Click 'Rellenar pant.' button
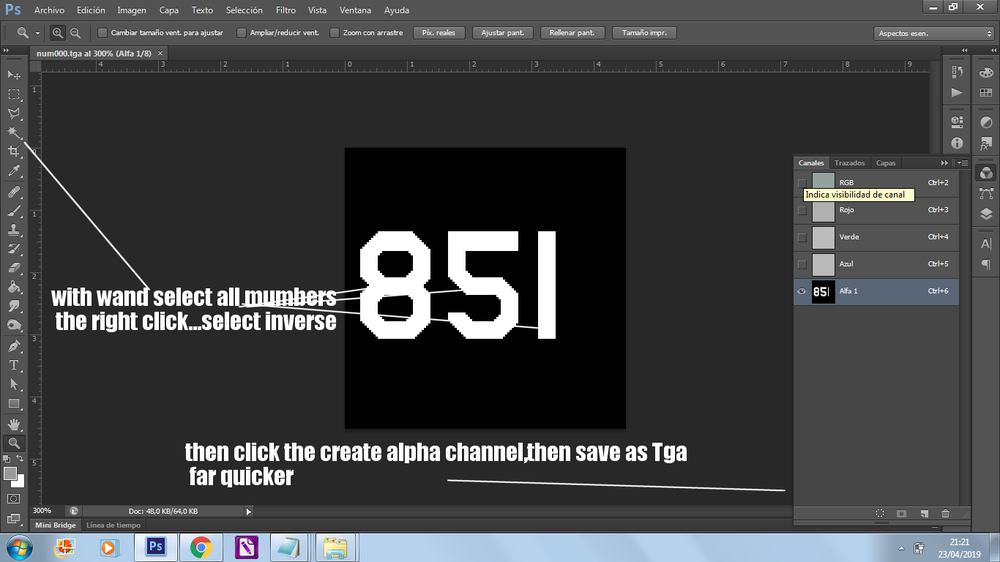The width and height of the screenshot is (1000, 562). point(572,33)
